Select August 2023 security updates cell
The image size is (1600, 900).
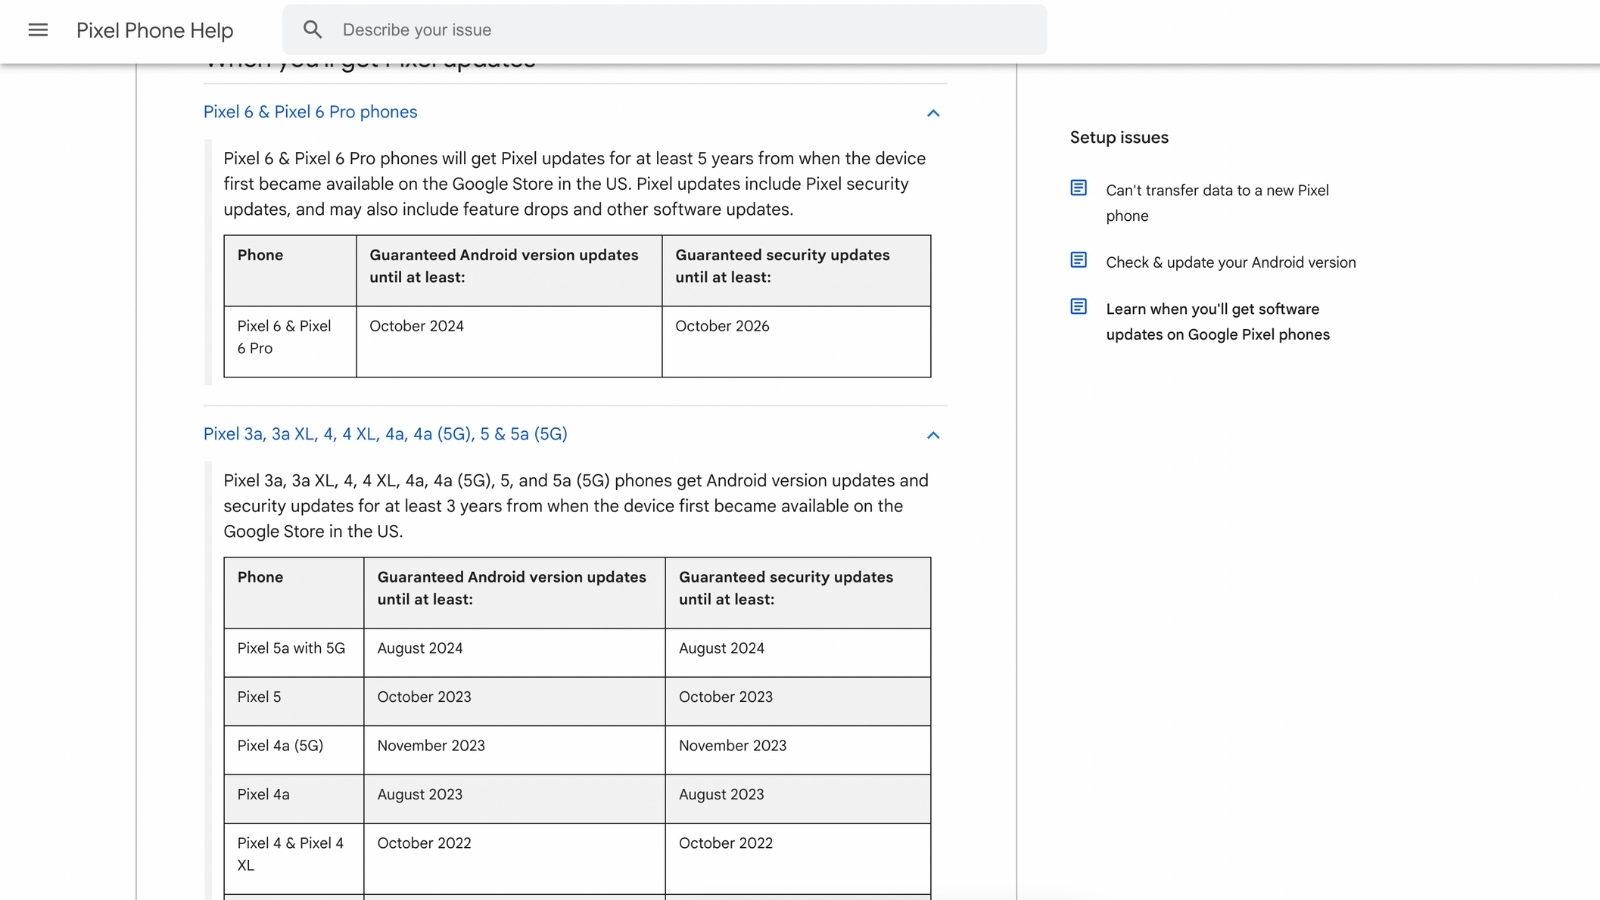click(x=798, y=799)
